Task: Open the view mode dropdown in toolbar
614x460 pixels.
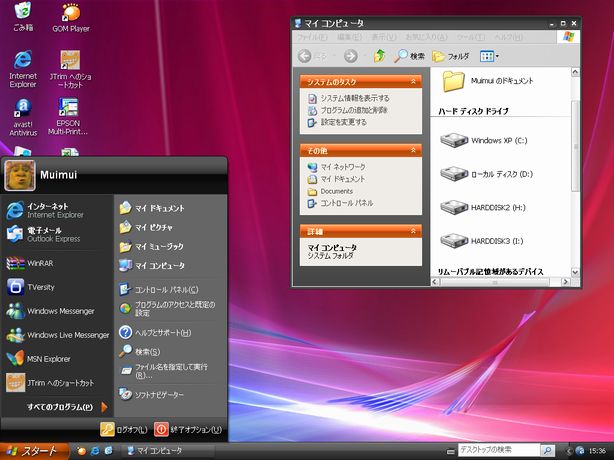Action: click(x=489, y=56)
